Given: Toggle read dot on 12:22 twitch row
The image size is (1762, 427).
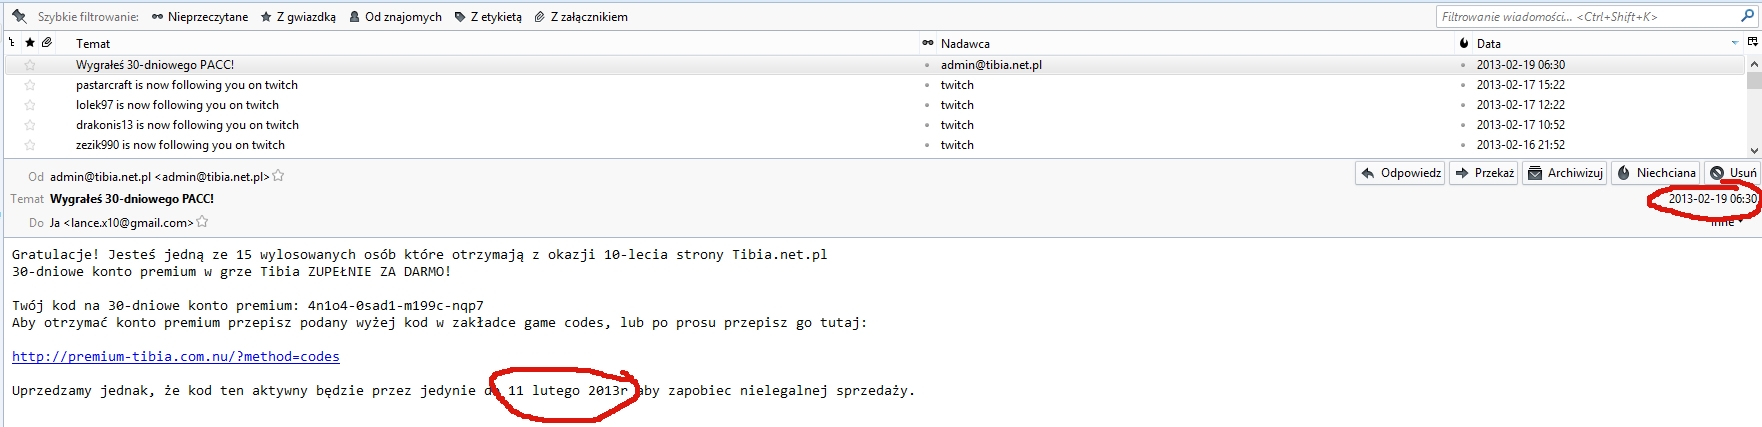Looking at the screenshot, I should pos(927,105).
